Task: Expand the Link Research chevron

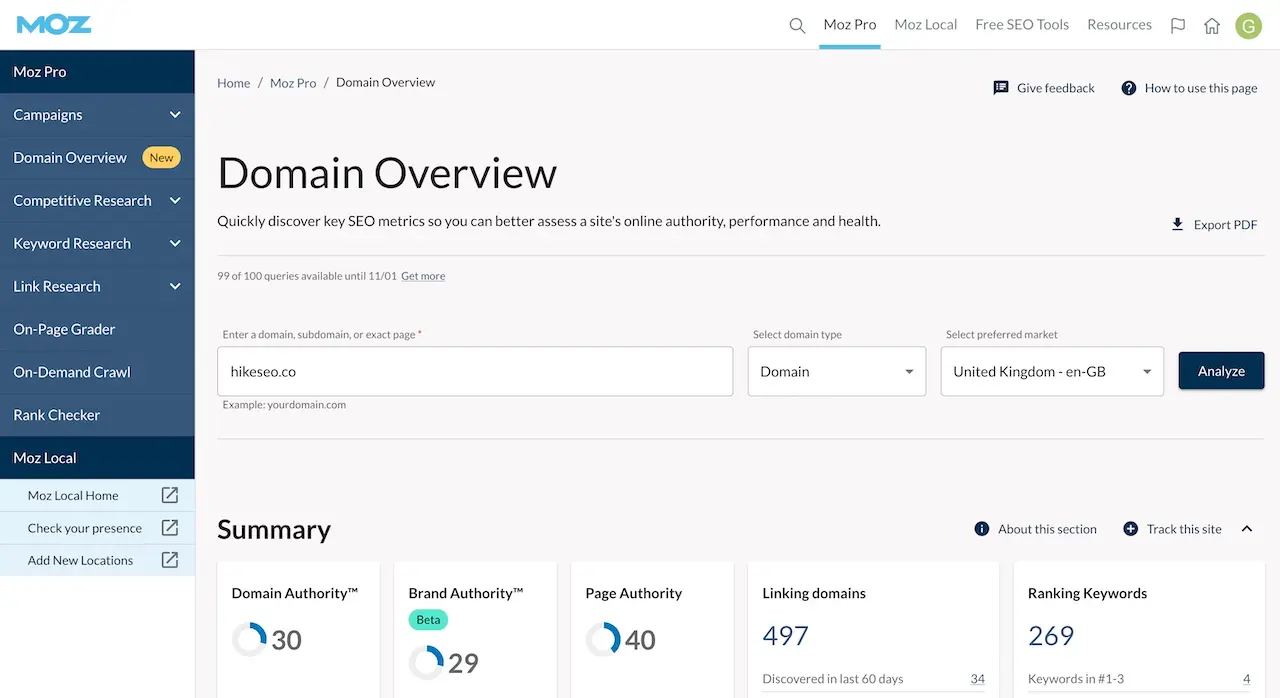Action: pyautogui.click(x=175, y=287)
